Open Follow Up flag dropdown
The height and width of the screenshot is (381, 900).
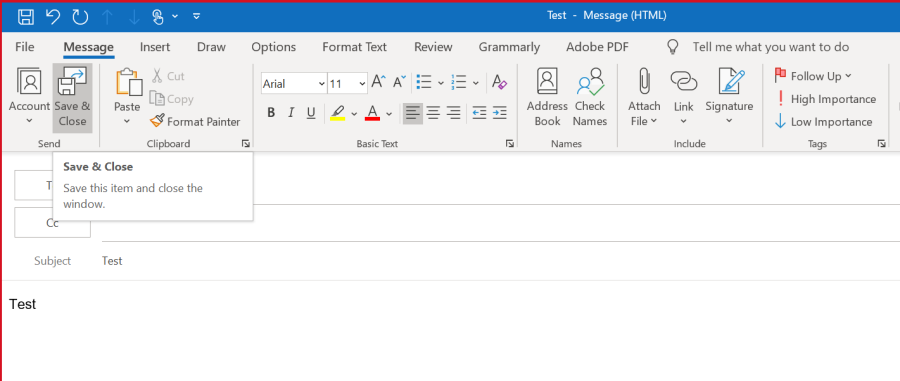[x=813, y=76]
